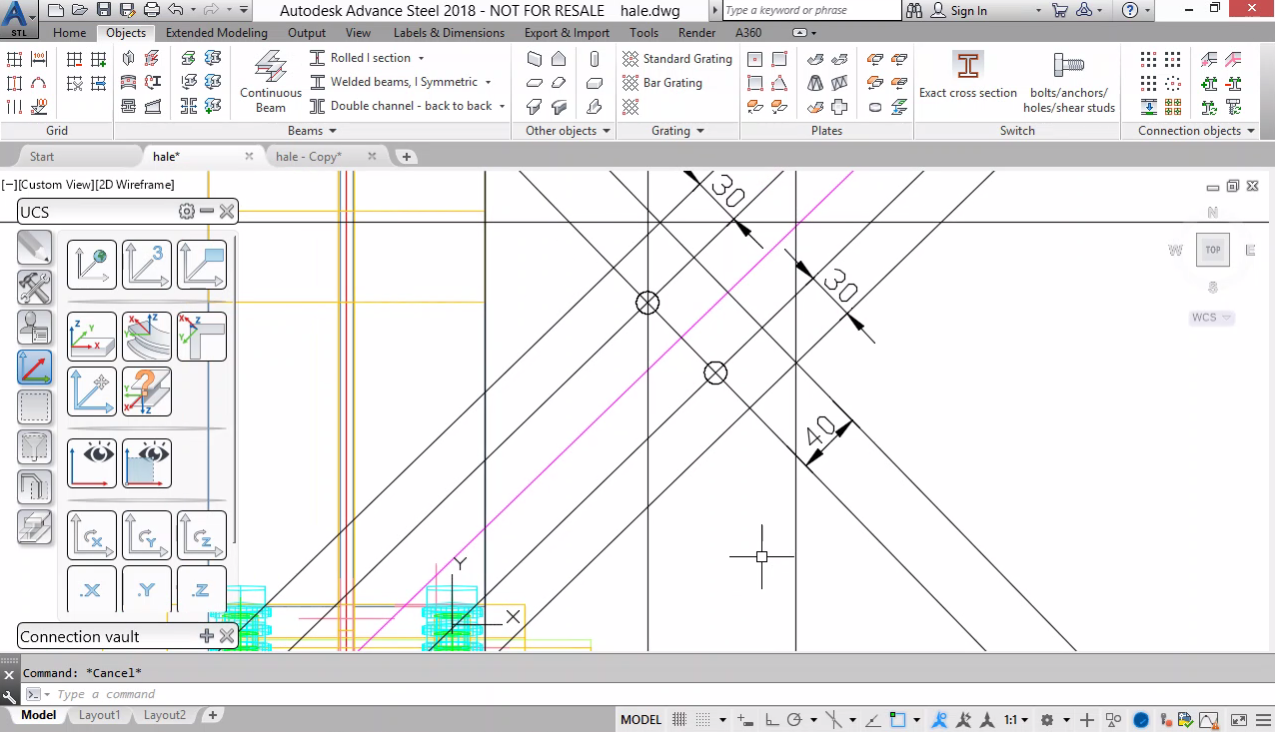Viewport: 1275px width, 732px height.
Task: Click the .Y point filter icon
Action: click(x=147, y=589)
